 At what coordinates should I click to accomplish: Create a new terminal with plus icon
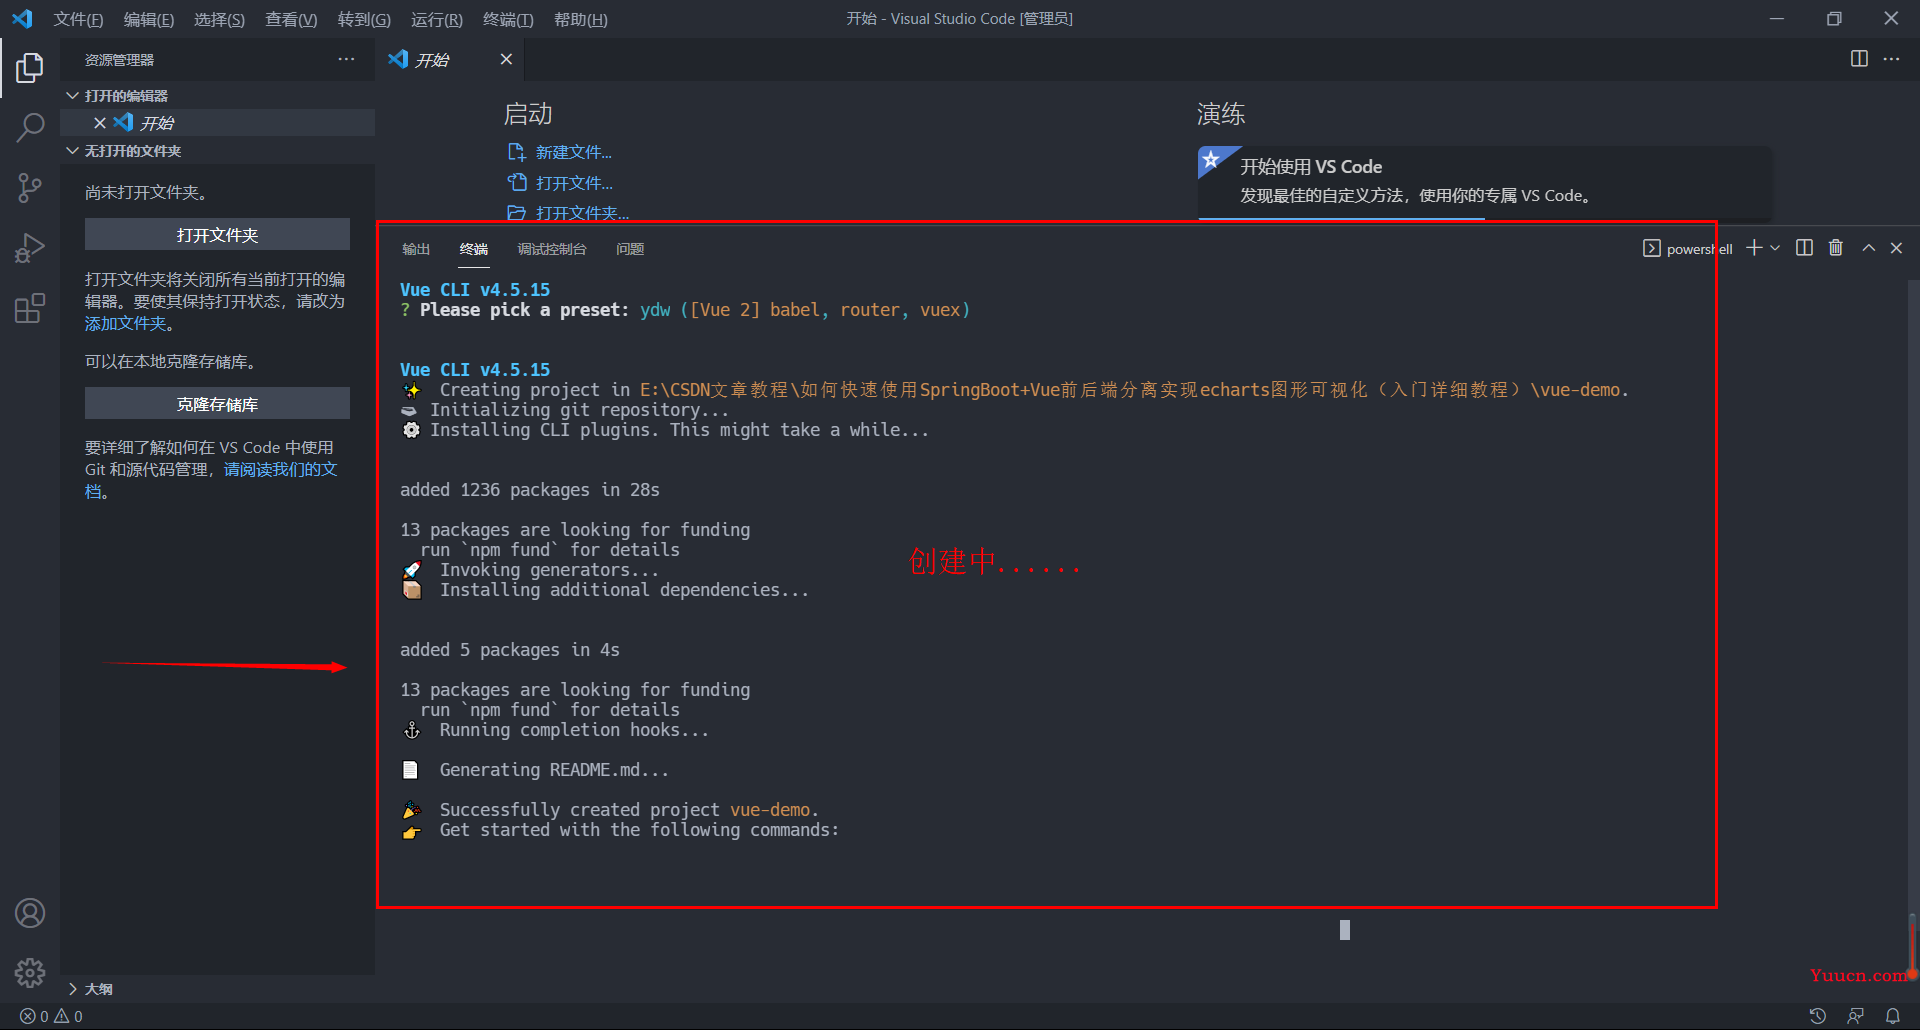click(x=1754, y=247)
